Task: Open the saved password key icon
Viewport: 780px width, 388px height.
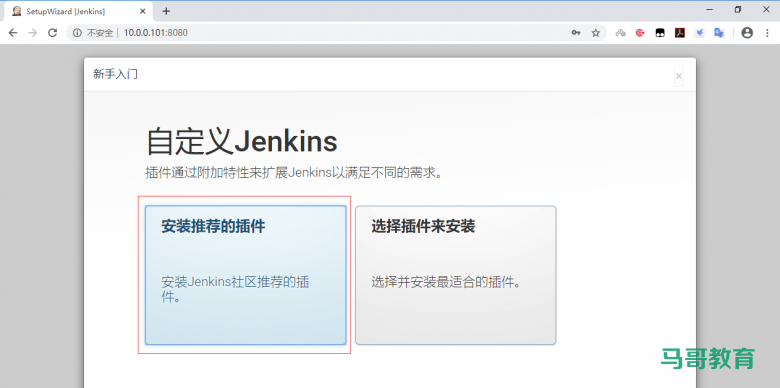Action: (576, 33)
